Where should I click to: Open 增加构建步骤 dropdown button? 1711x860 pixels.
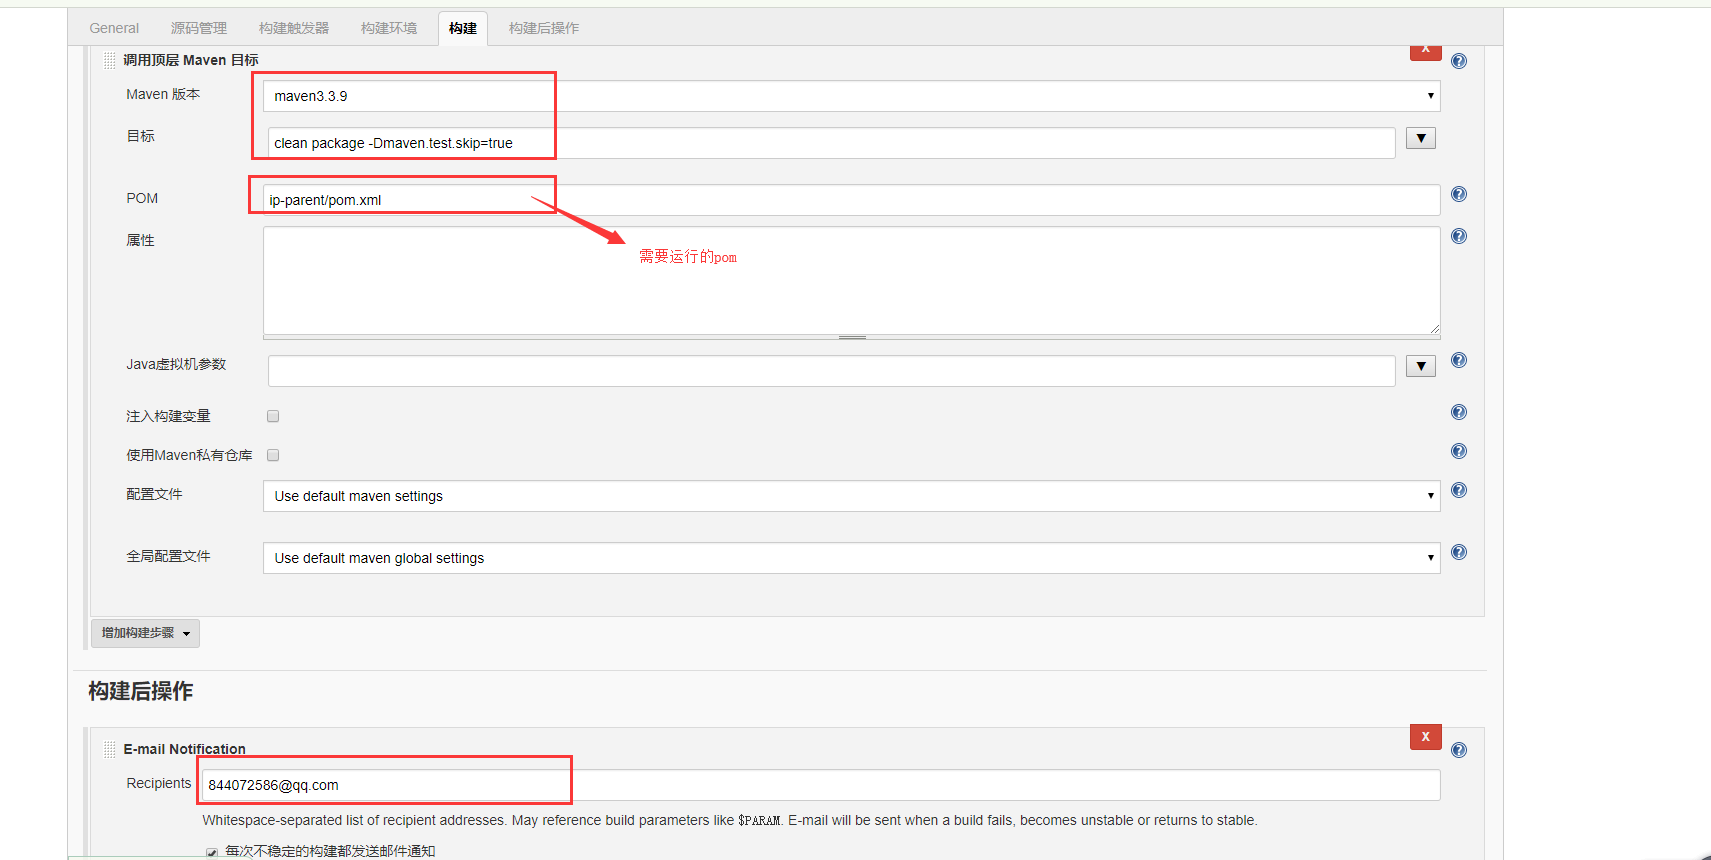click(x=145, y=633)
